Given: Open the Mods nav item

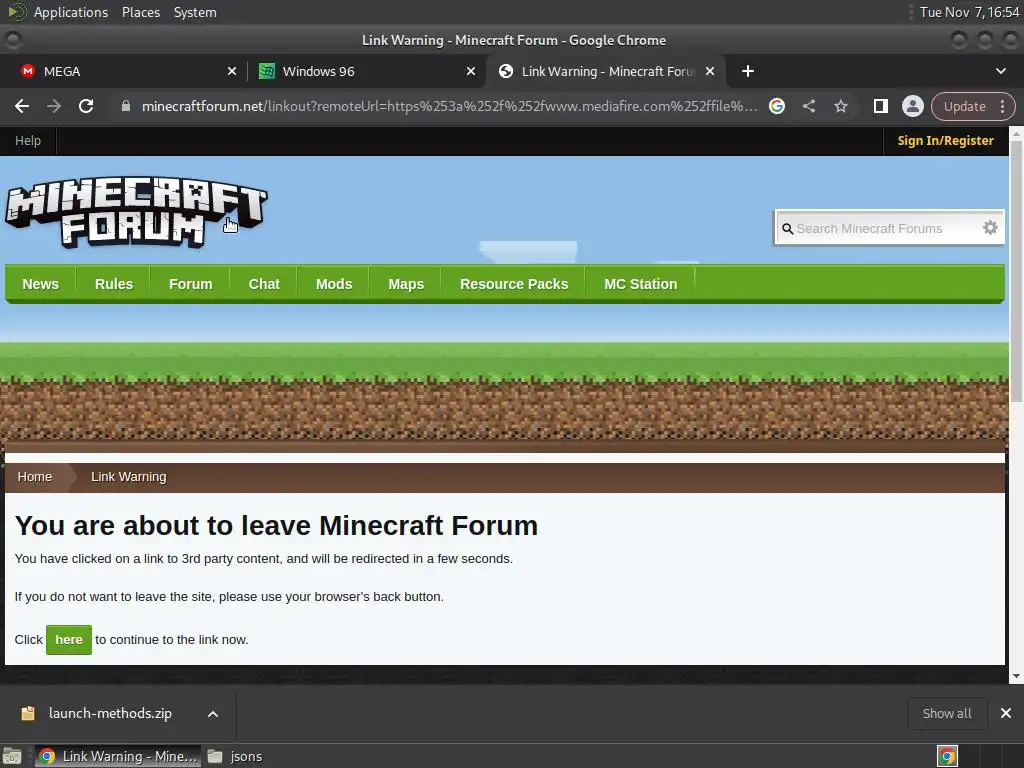Looking at the screenshot, I should pyautogui.click(x=334, y=284).
